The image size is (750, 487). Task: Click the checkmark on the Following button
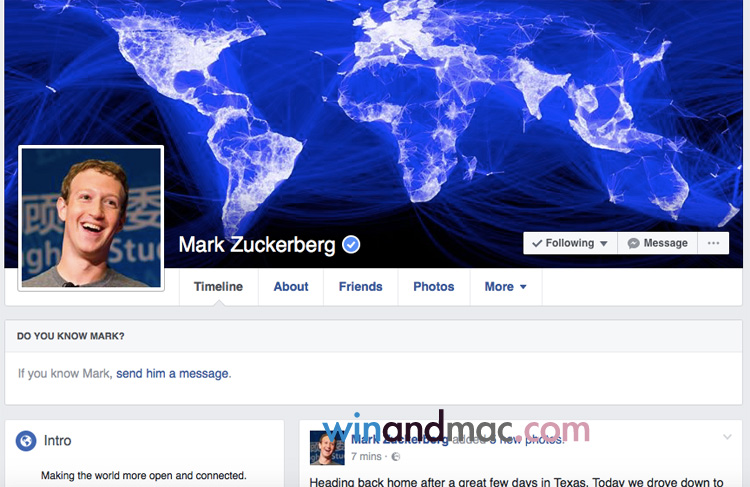coord(537,244)
